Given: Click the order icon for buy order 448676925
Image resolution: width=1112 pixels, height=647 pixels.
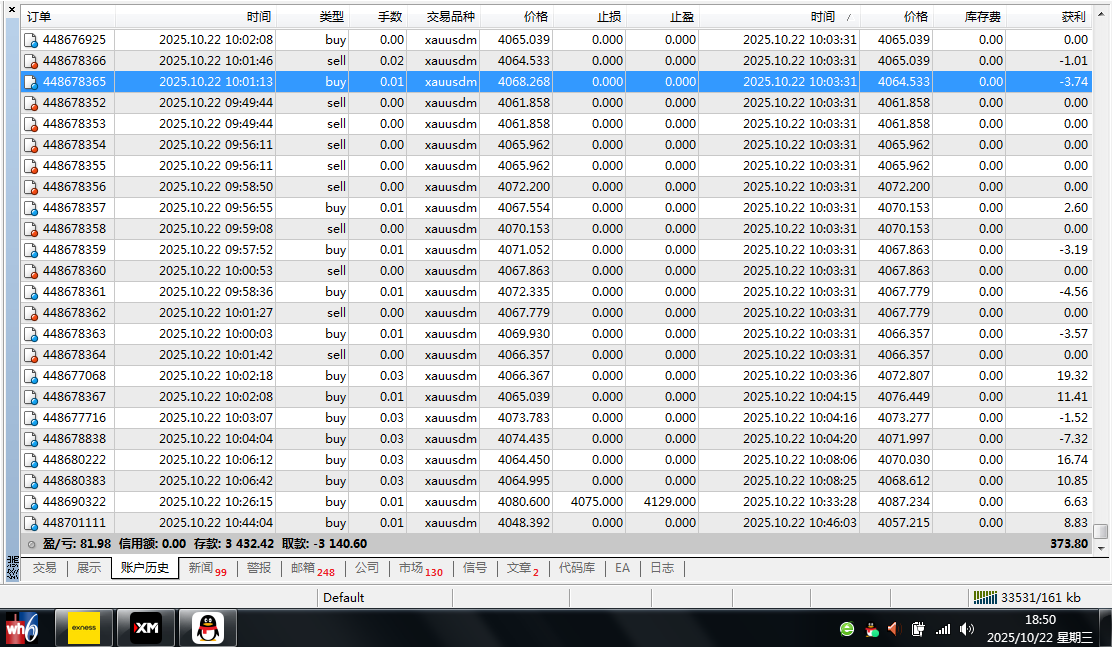Looking at the screenshot, I should tap(31, 40).
